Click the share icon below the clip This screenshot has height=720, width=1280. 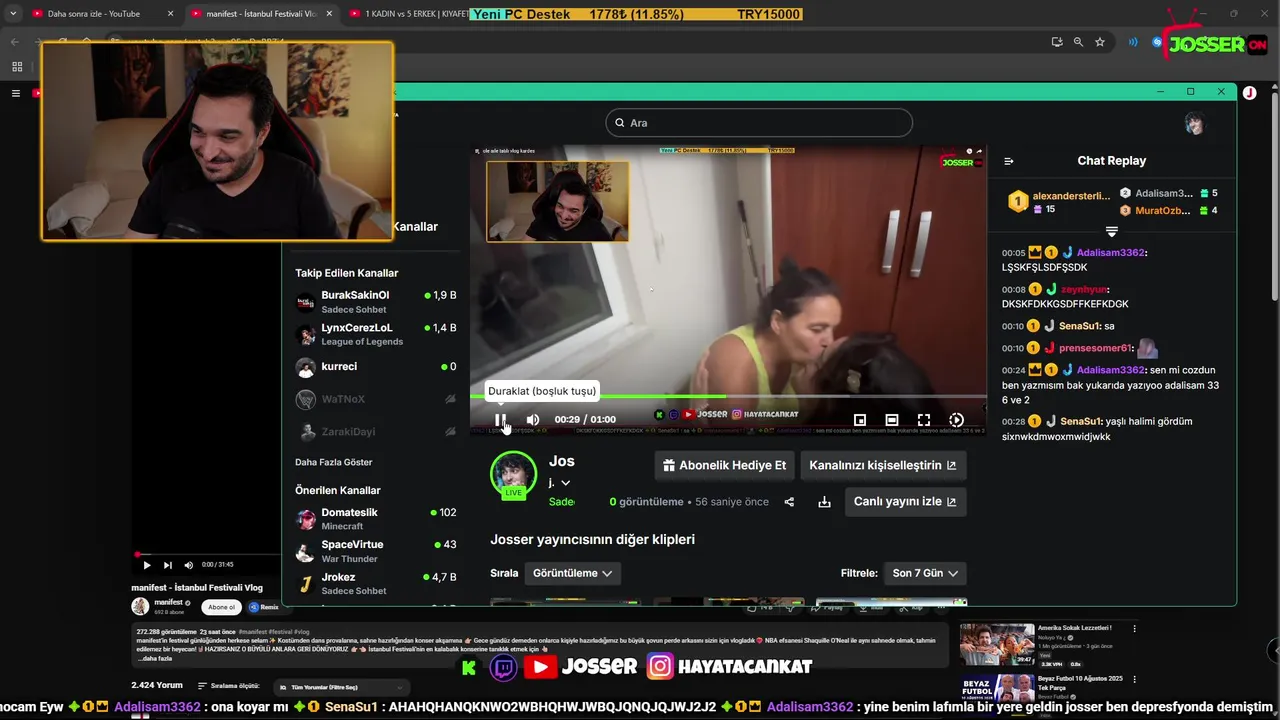[789, 502]
